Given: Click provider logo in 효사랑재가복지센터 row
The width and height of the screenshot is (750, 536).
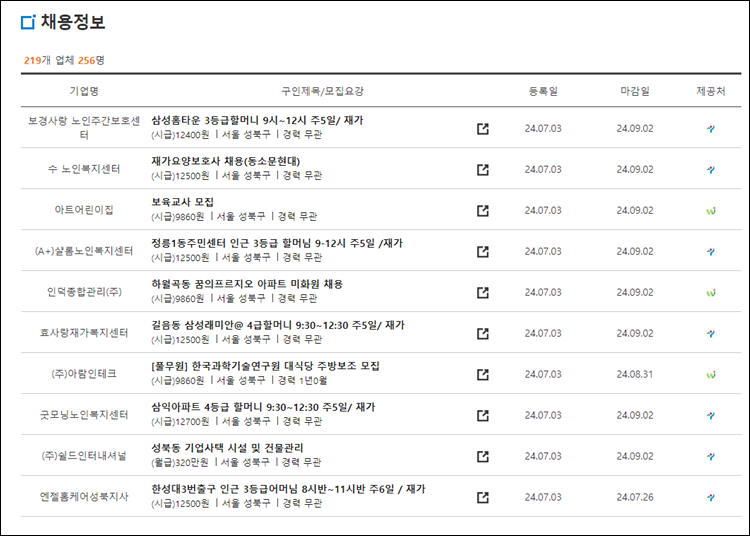Looking at the screenshot, I should coord(711,334).
